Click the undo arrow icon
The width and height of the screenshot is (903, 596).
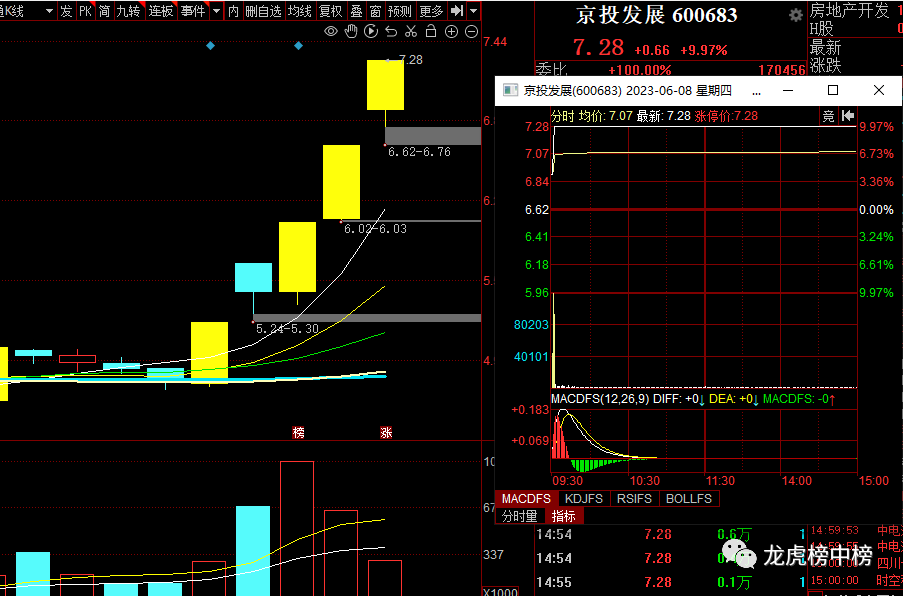(391, 32)
